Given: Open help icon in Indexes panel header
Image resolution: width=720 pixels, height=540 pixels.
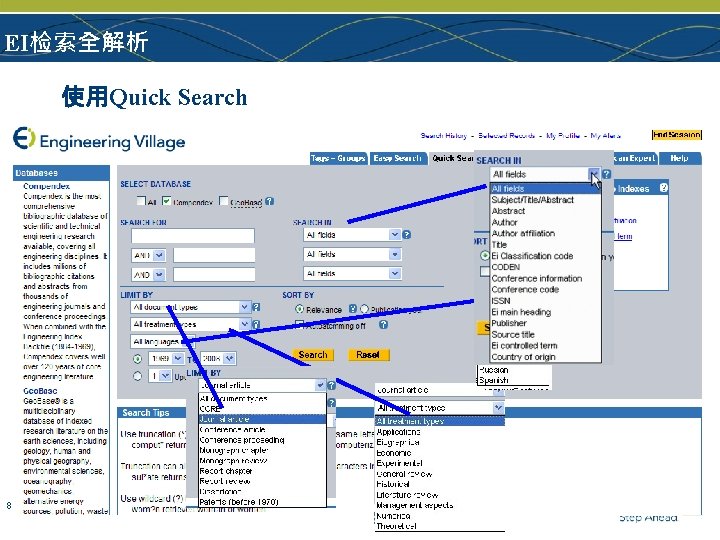Looking at the screenshot, I should 664,187.
